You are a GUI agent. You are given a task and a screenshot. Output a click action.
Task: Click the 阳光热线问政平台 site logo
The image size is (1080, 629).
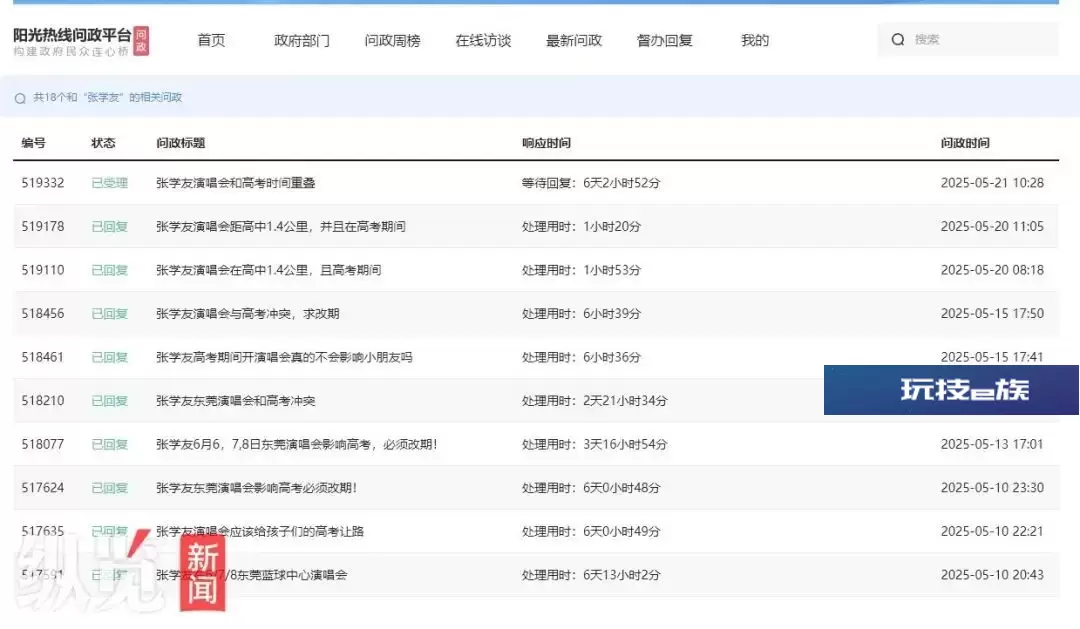pyautogui.click(x=81, y=41)
